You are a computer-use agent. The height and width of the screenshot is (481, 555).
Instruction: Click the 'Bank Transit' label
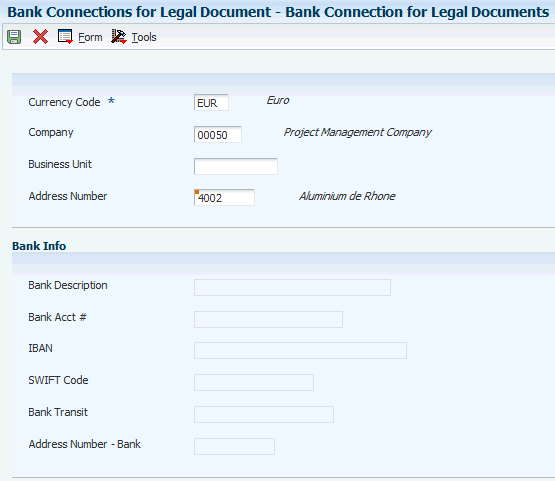58,412
